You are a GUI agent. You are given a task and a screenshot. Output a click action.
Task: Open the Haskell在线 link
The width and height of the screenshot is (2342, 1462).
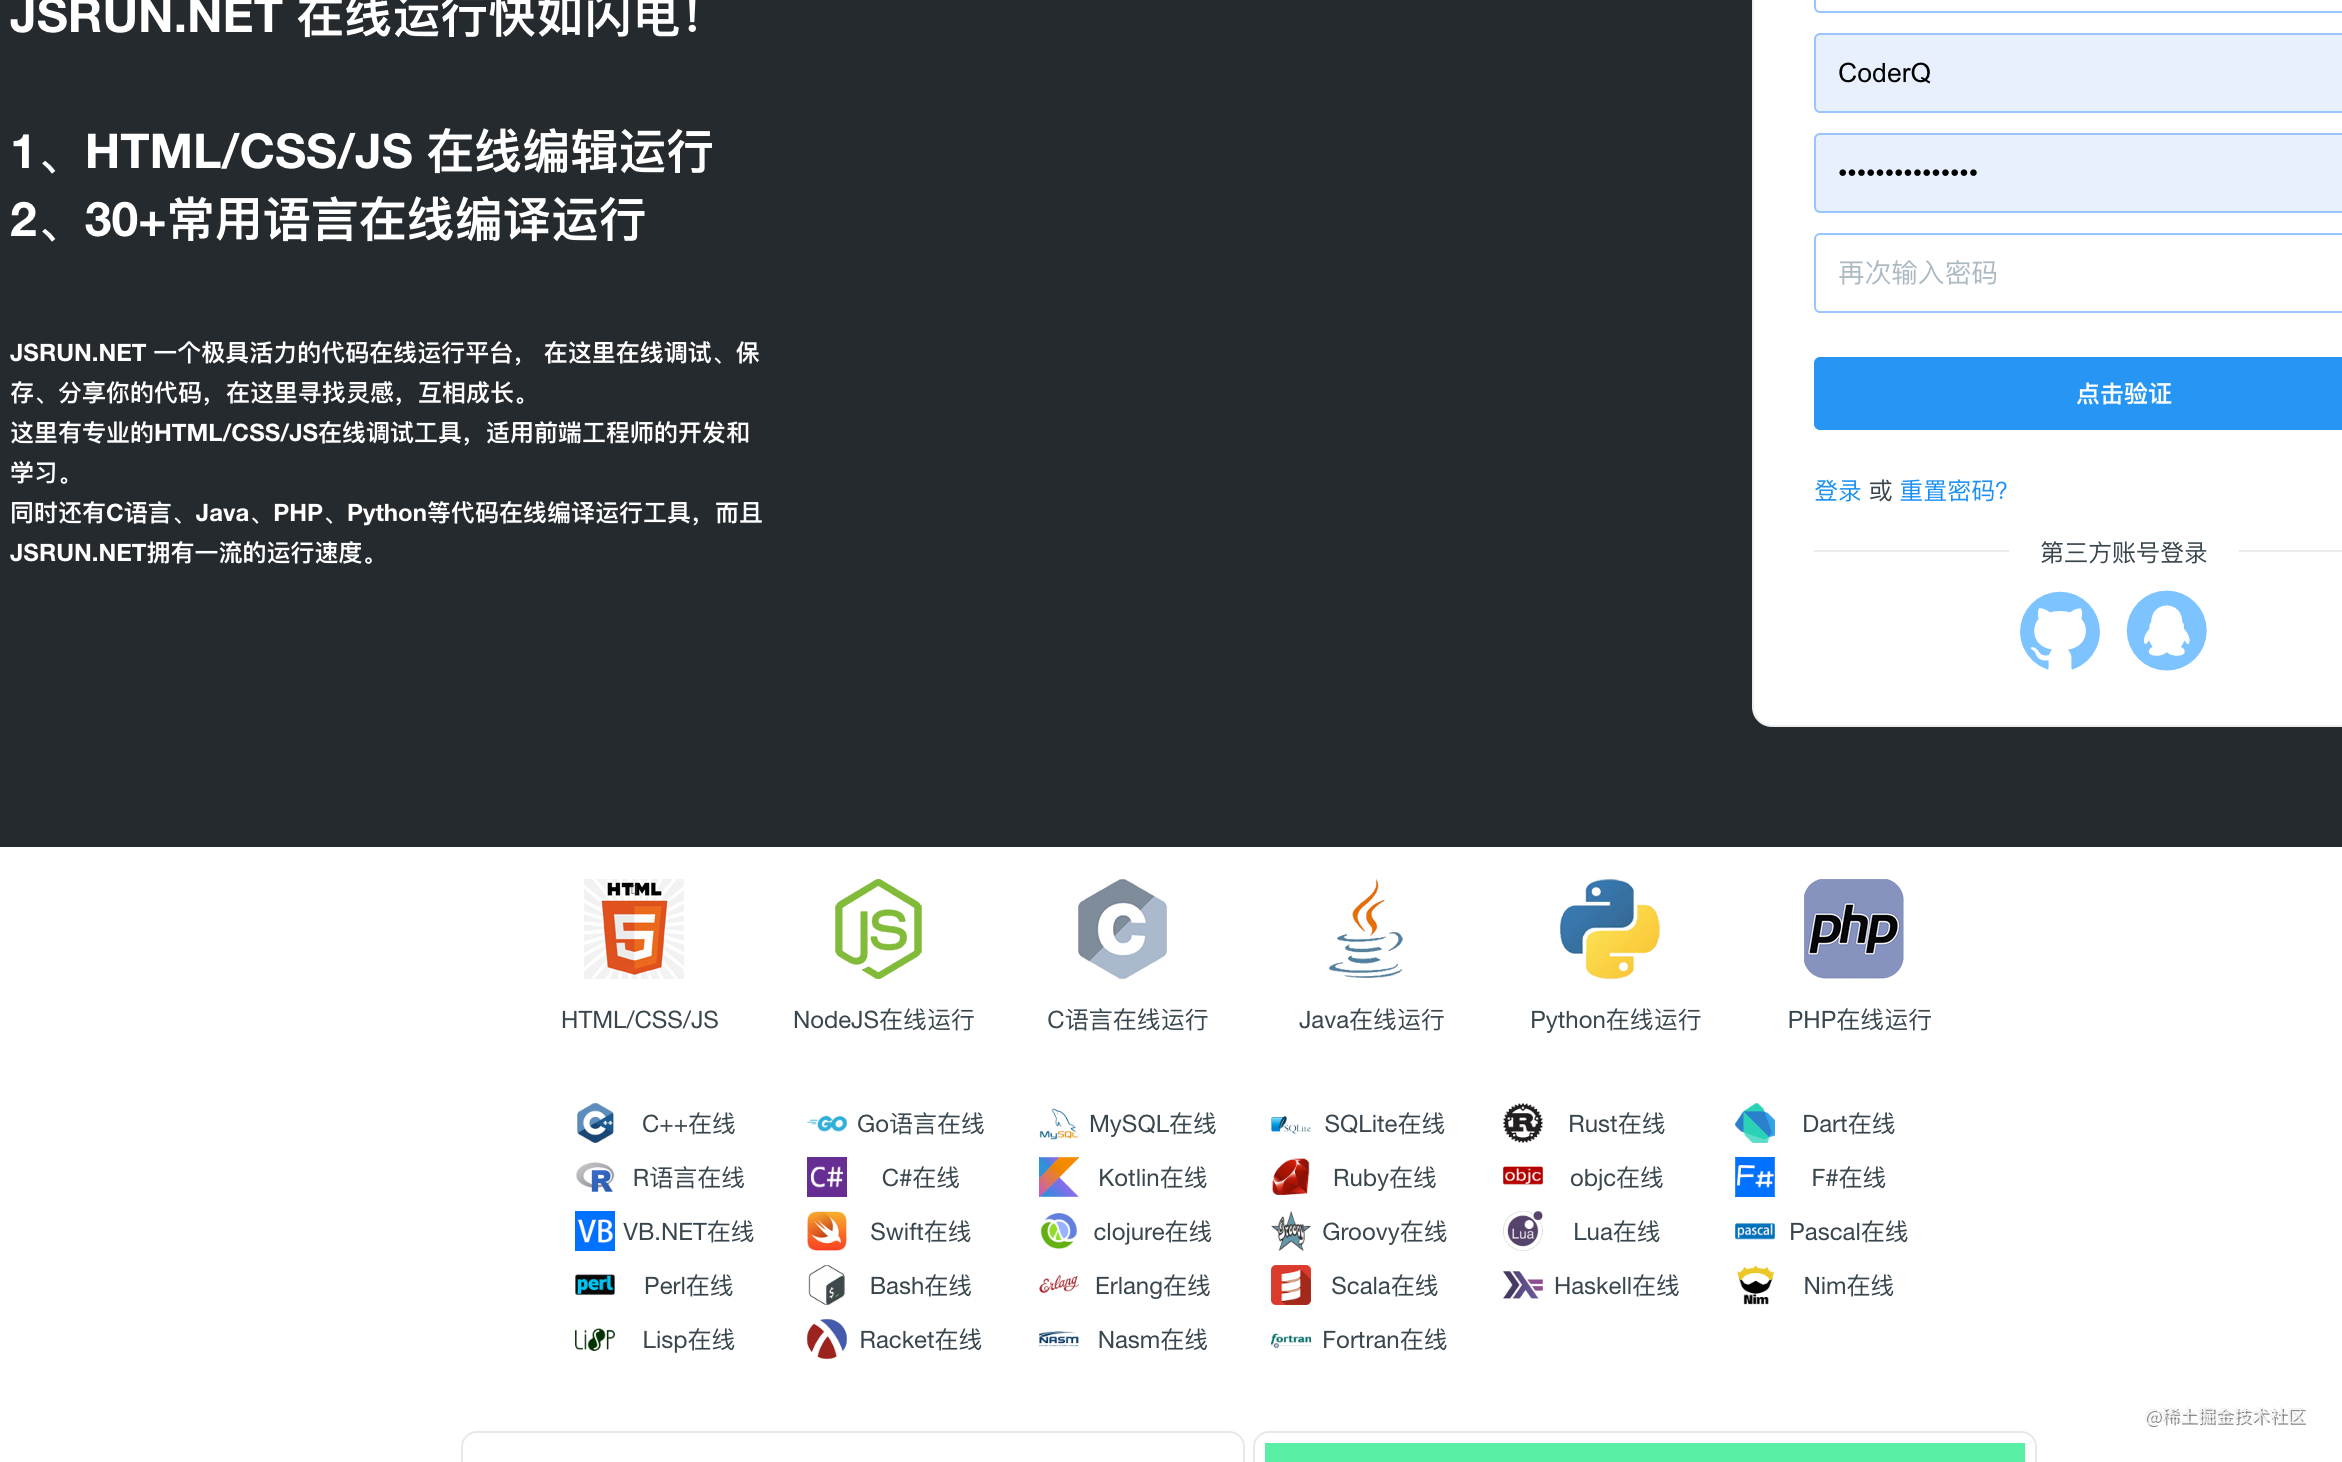tap(1617, 1286)
